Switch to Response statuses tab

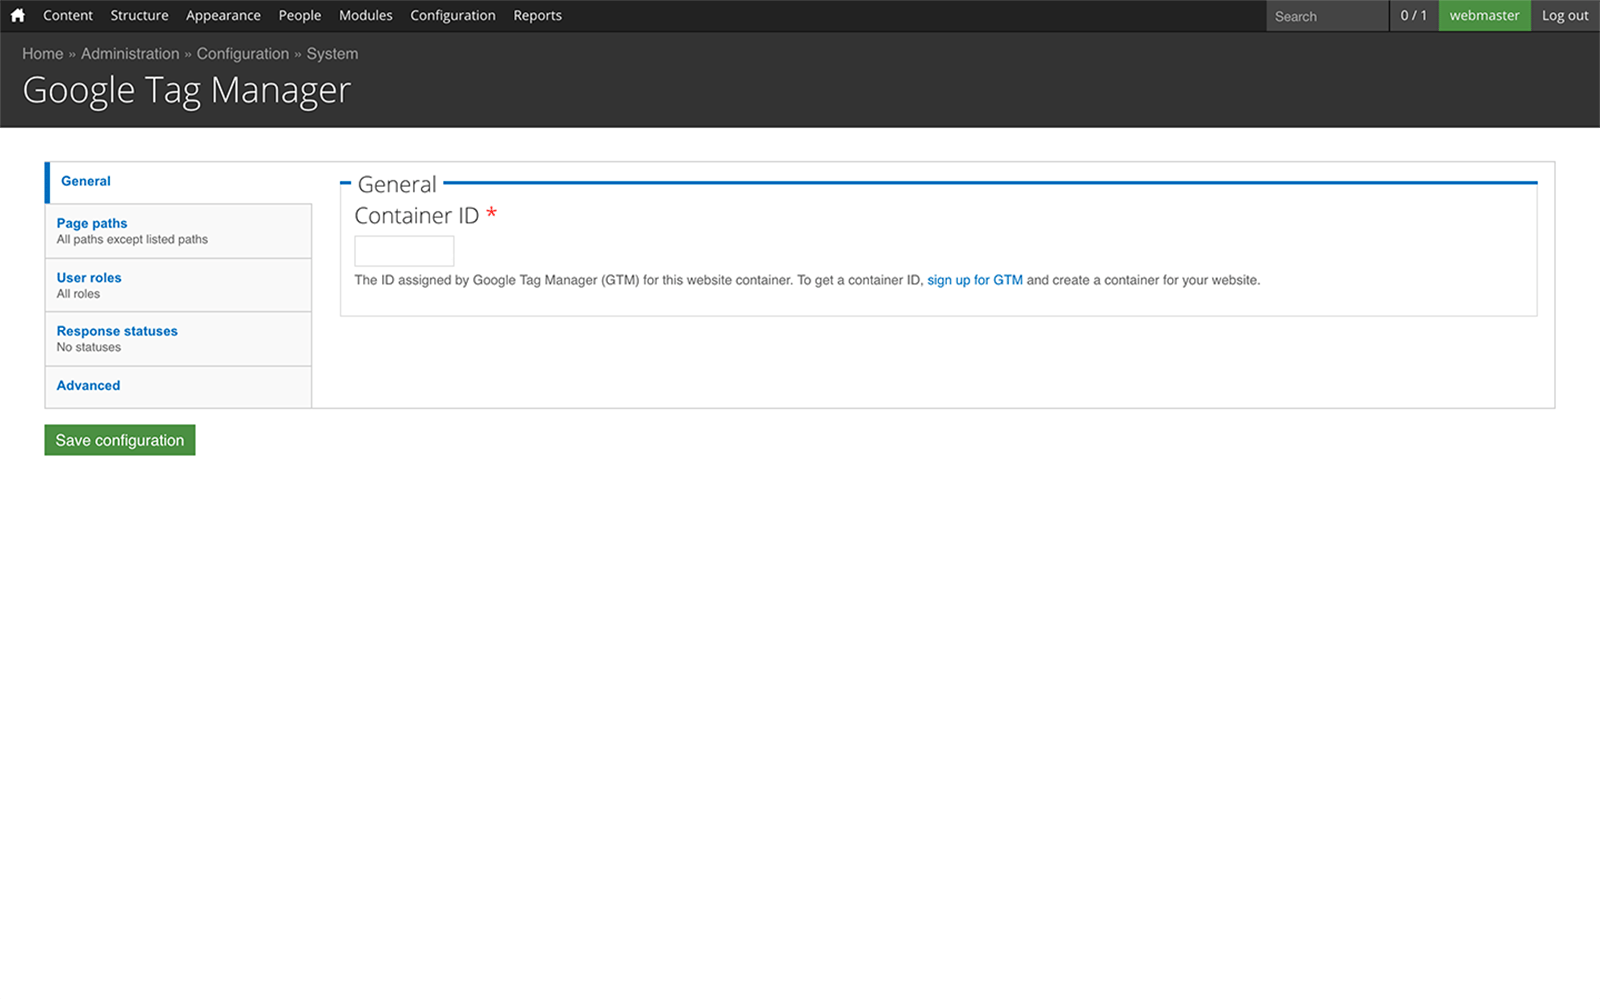tap(178, 339)
